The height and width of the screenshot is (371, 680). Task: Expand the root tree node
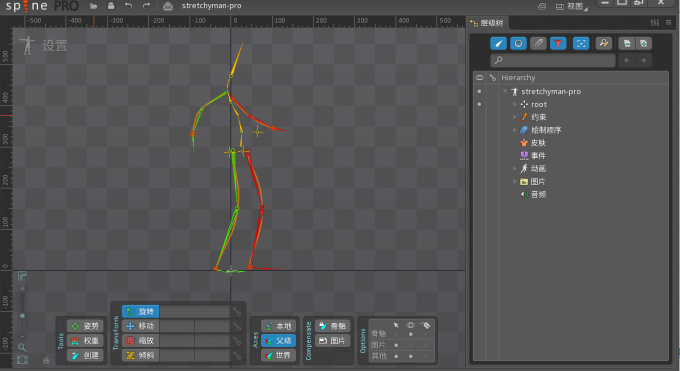coord(515,104)
